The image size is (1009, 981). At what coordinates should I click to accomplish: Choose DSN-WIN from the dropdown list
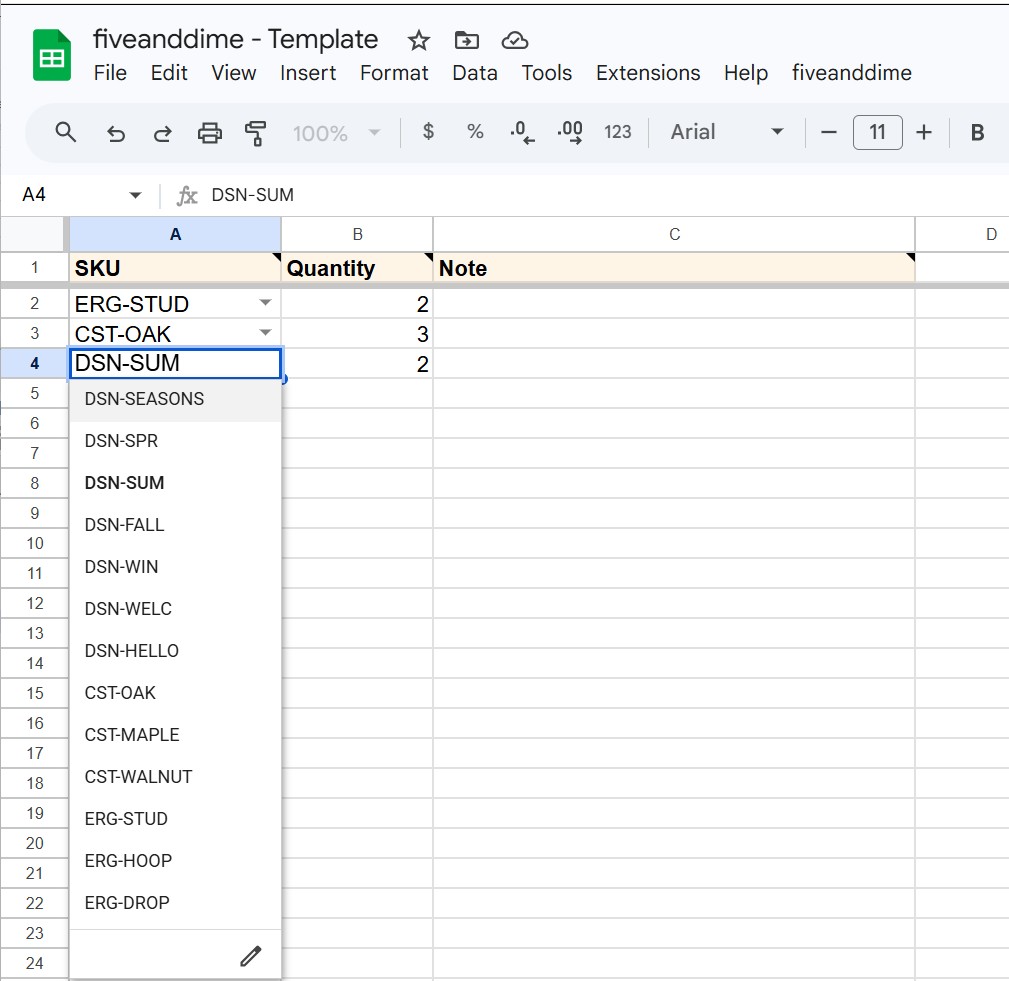click(x=175, y=566)
